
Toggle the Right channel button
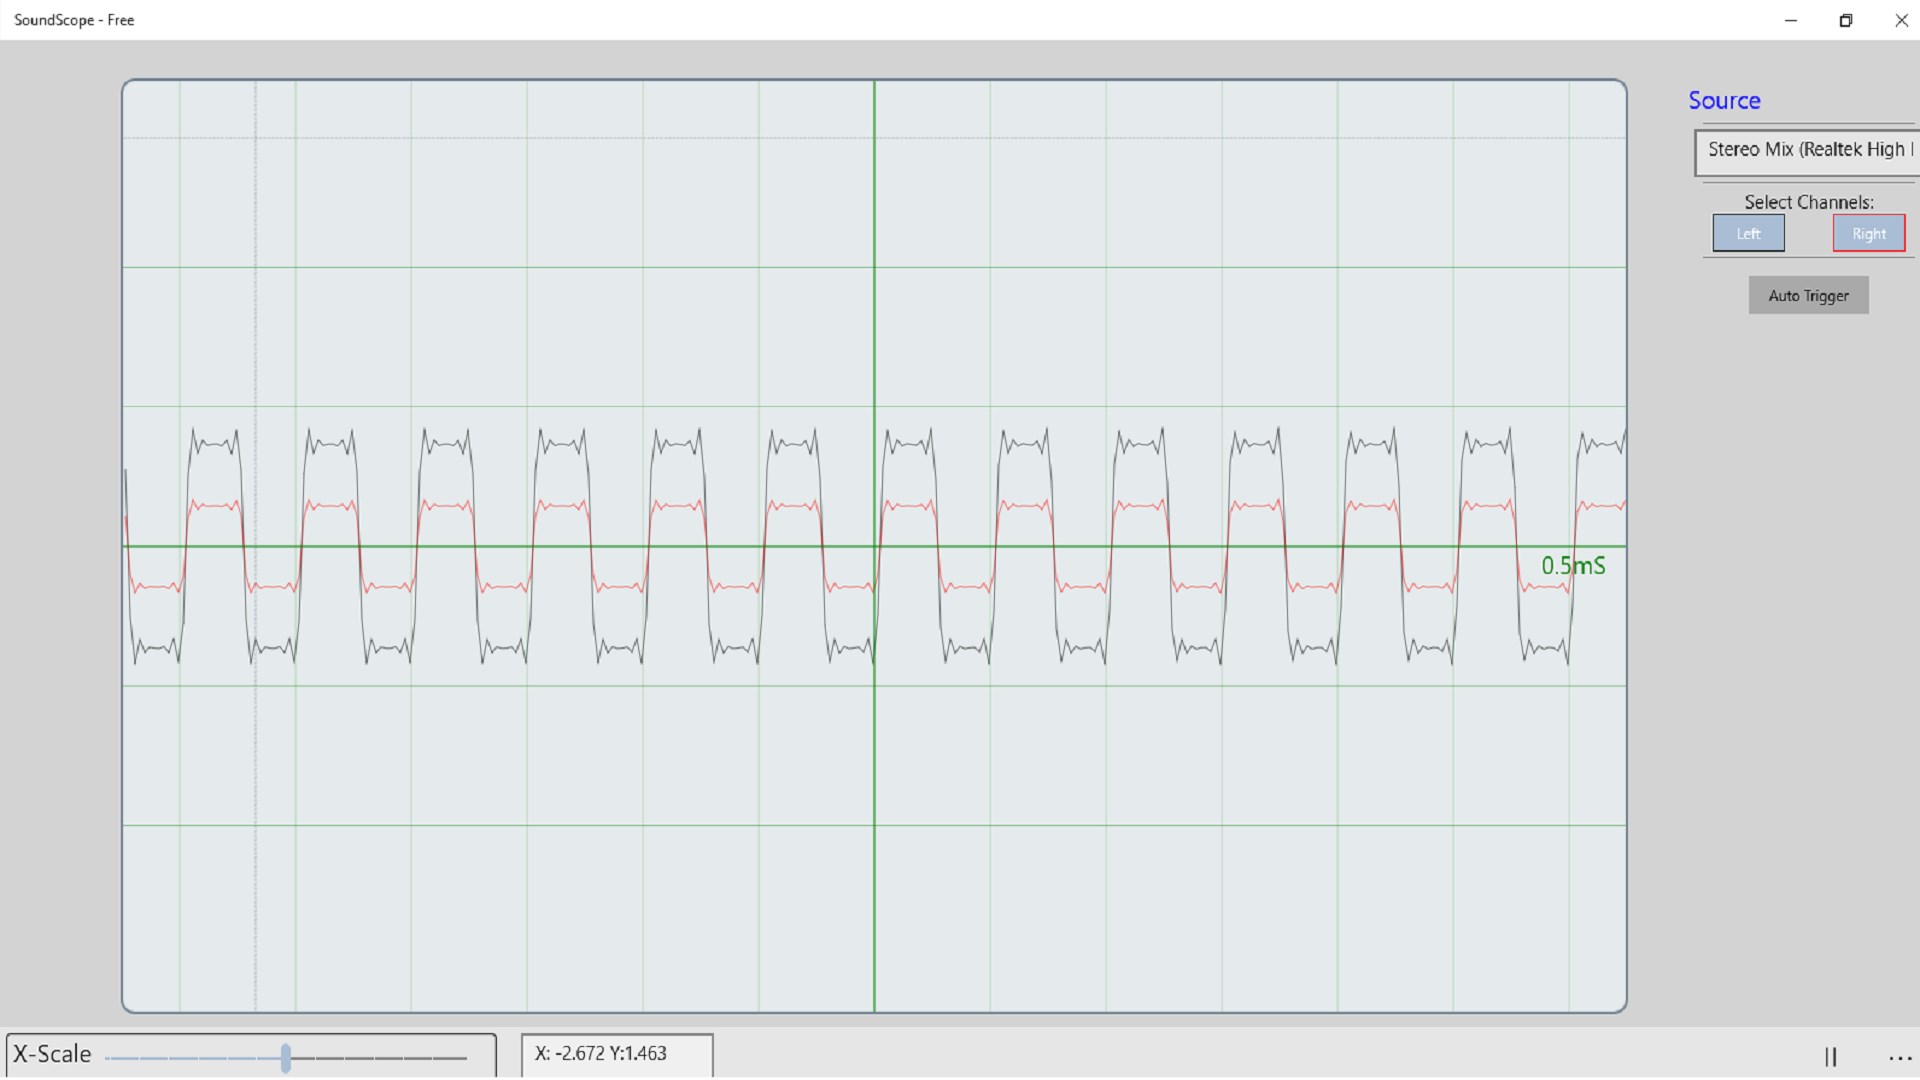[1868, 233]
